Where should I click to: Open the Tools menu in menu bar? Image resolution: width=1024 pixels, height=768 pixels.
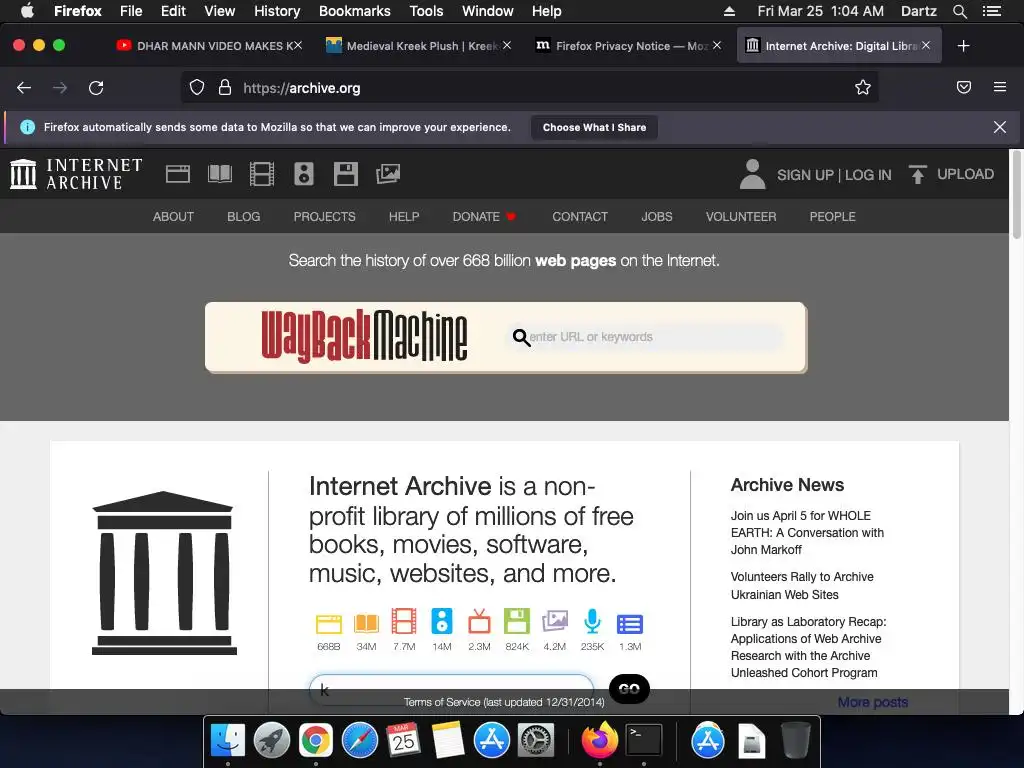click(x=426, y=11)
